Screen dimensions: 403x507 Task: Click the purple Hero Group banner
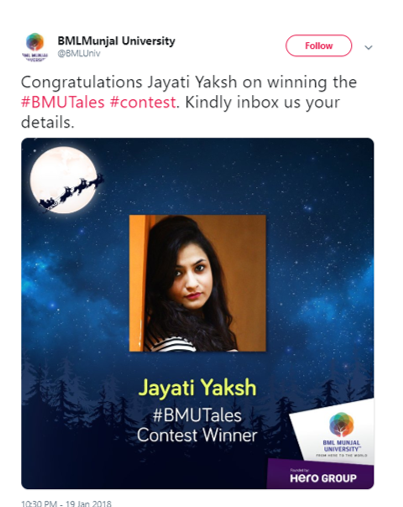tap(320, 474)
